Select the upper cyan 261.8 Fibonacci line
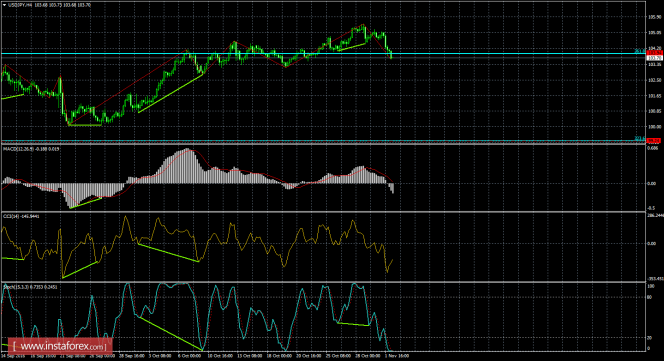 322,54
